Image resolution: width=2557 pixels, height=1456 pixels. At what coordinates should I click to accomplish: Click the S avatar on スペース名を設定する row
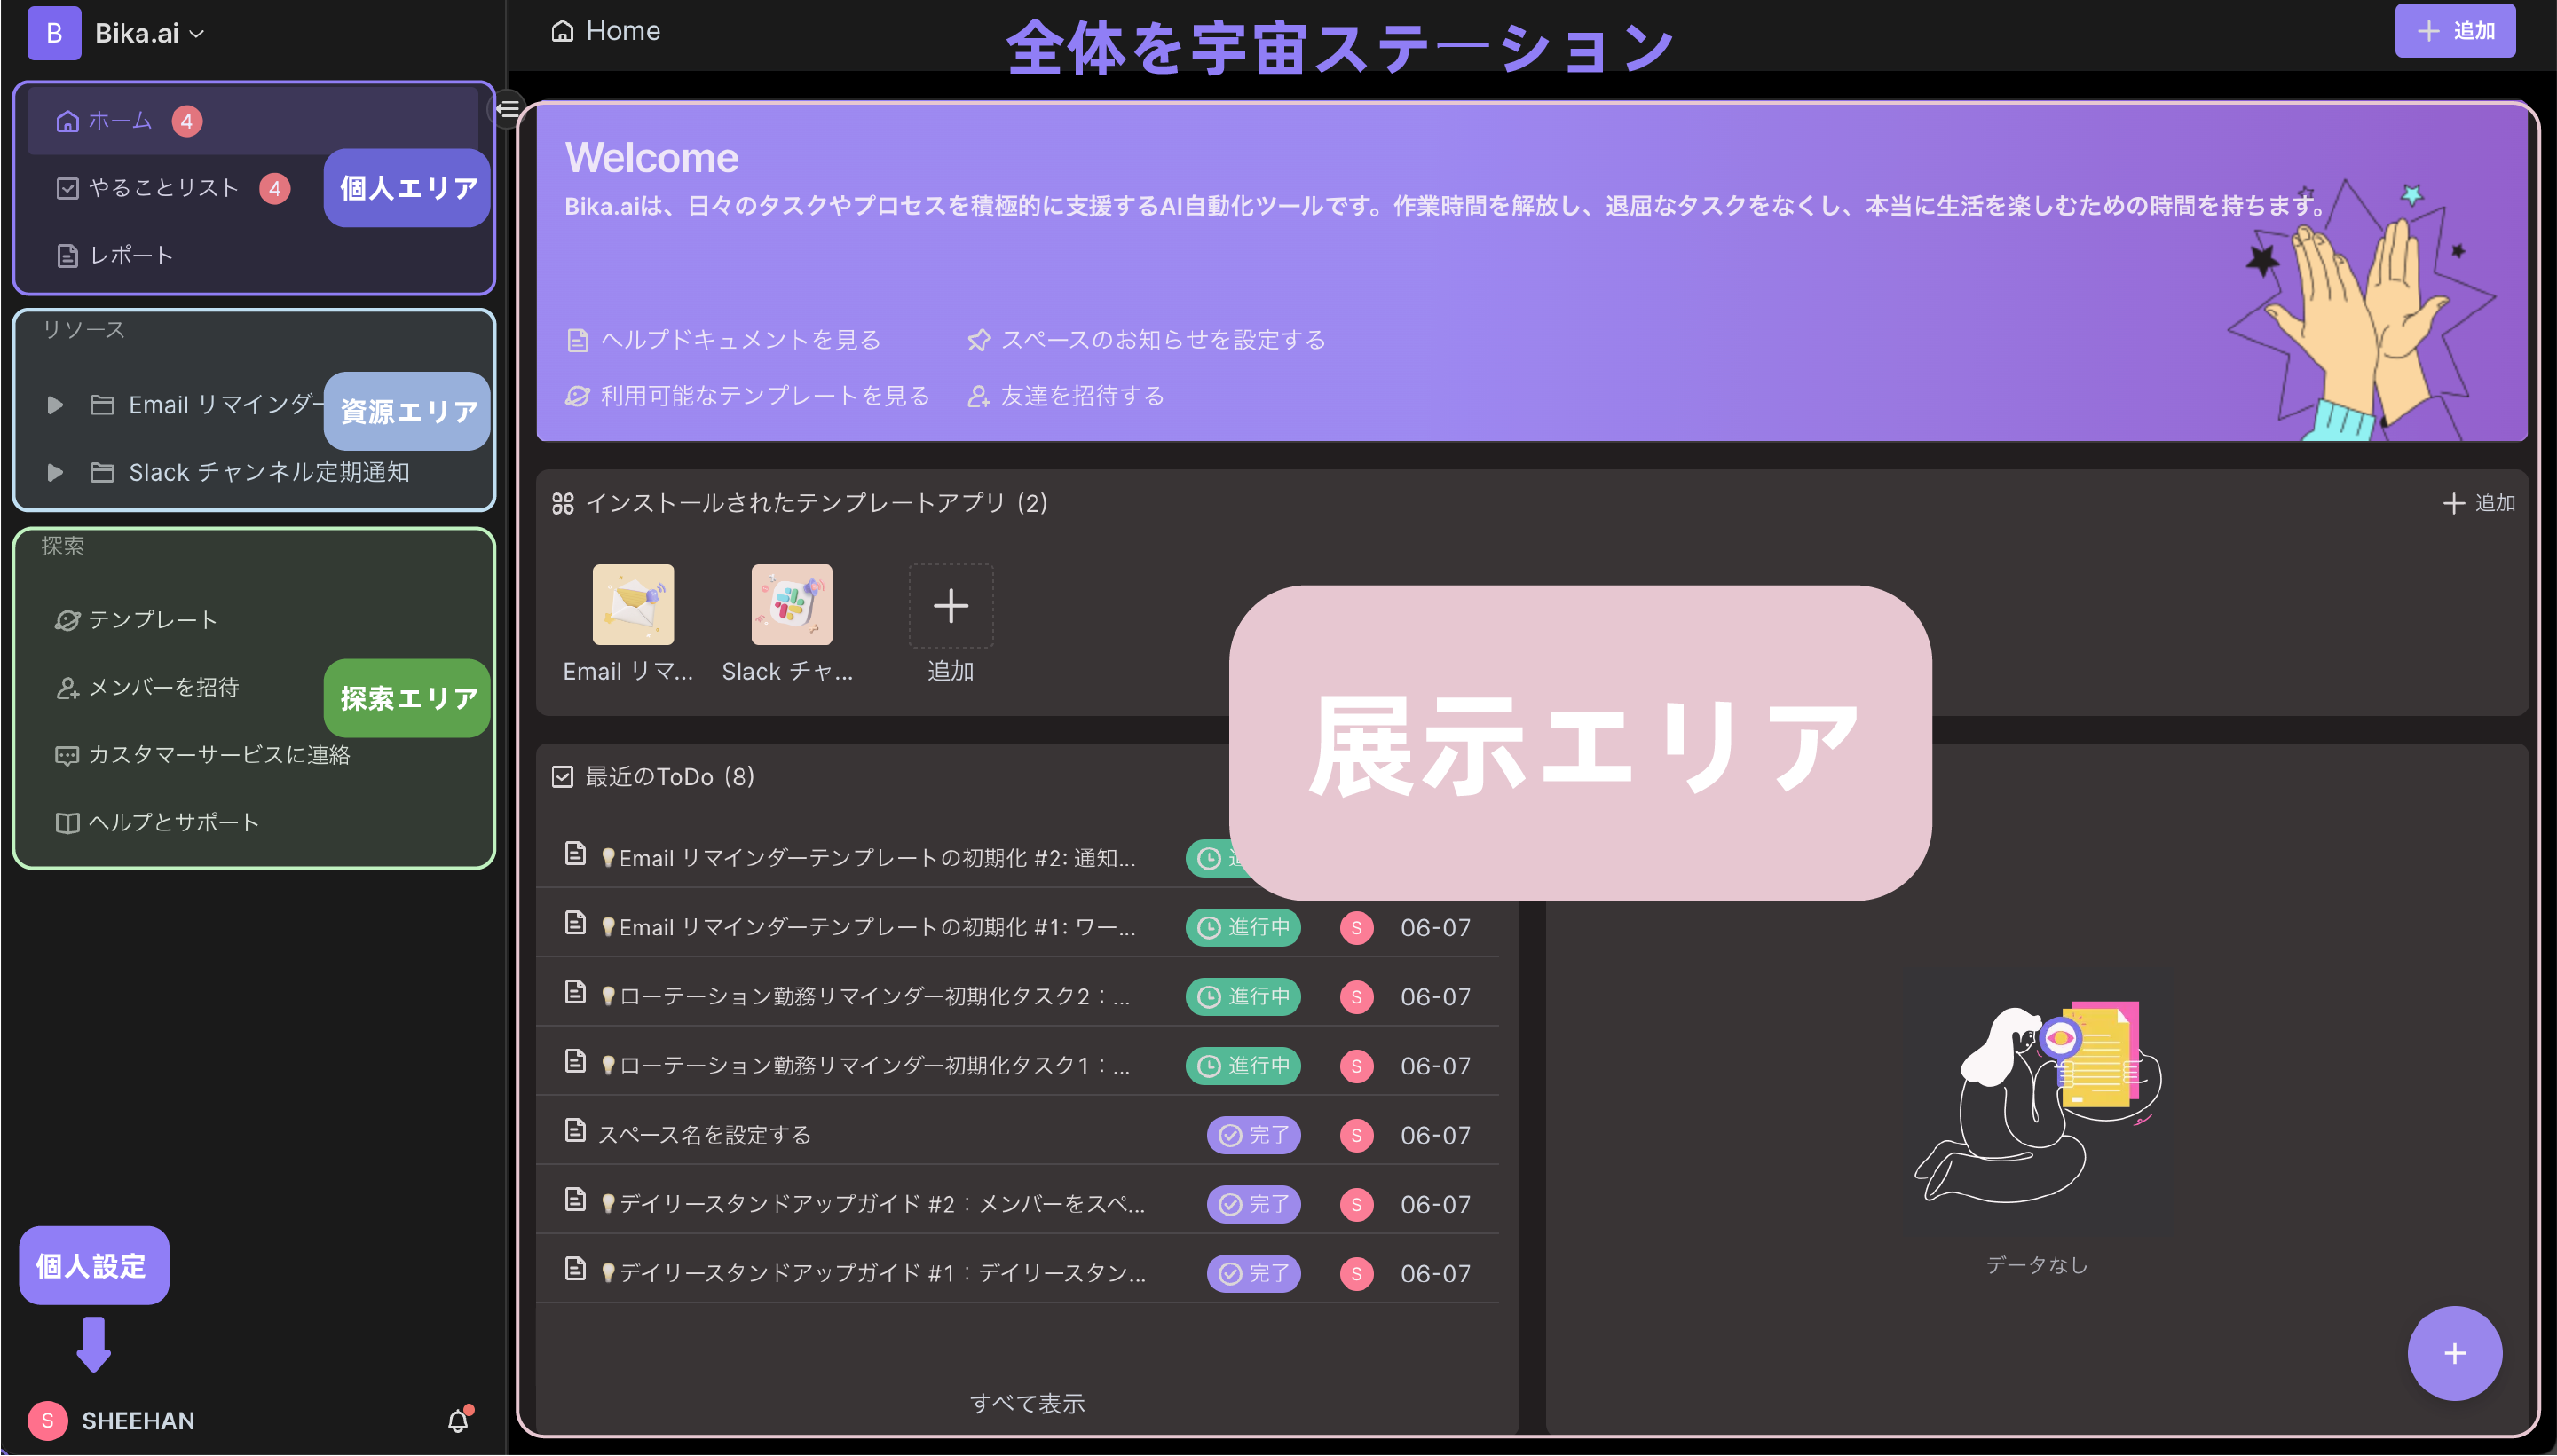coord(1356,1135)
